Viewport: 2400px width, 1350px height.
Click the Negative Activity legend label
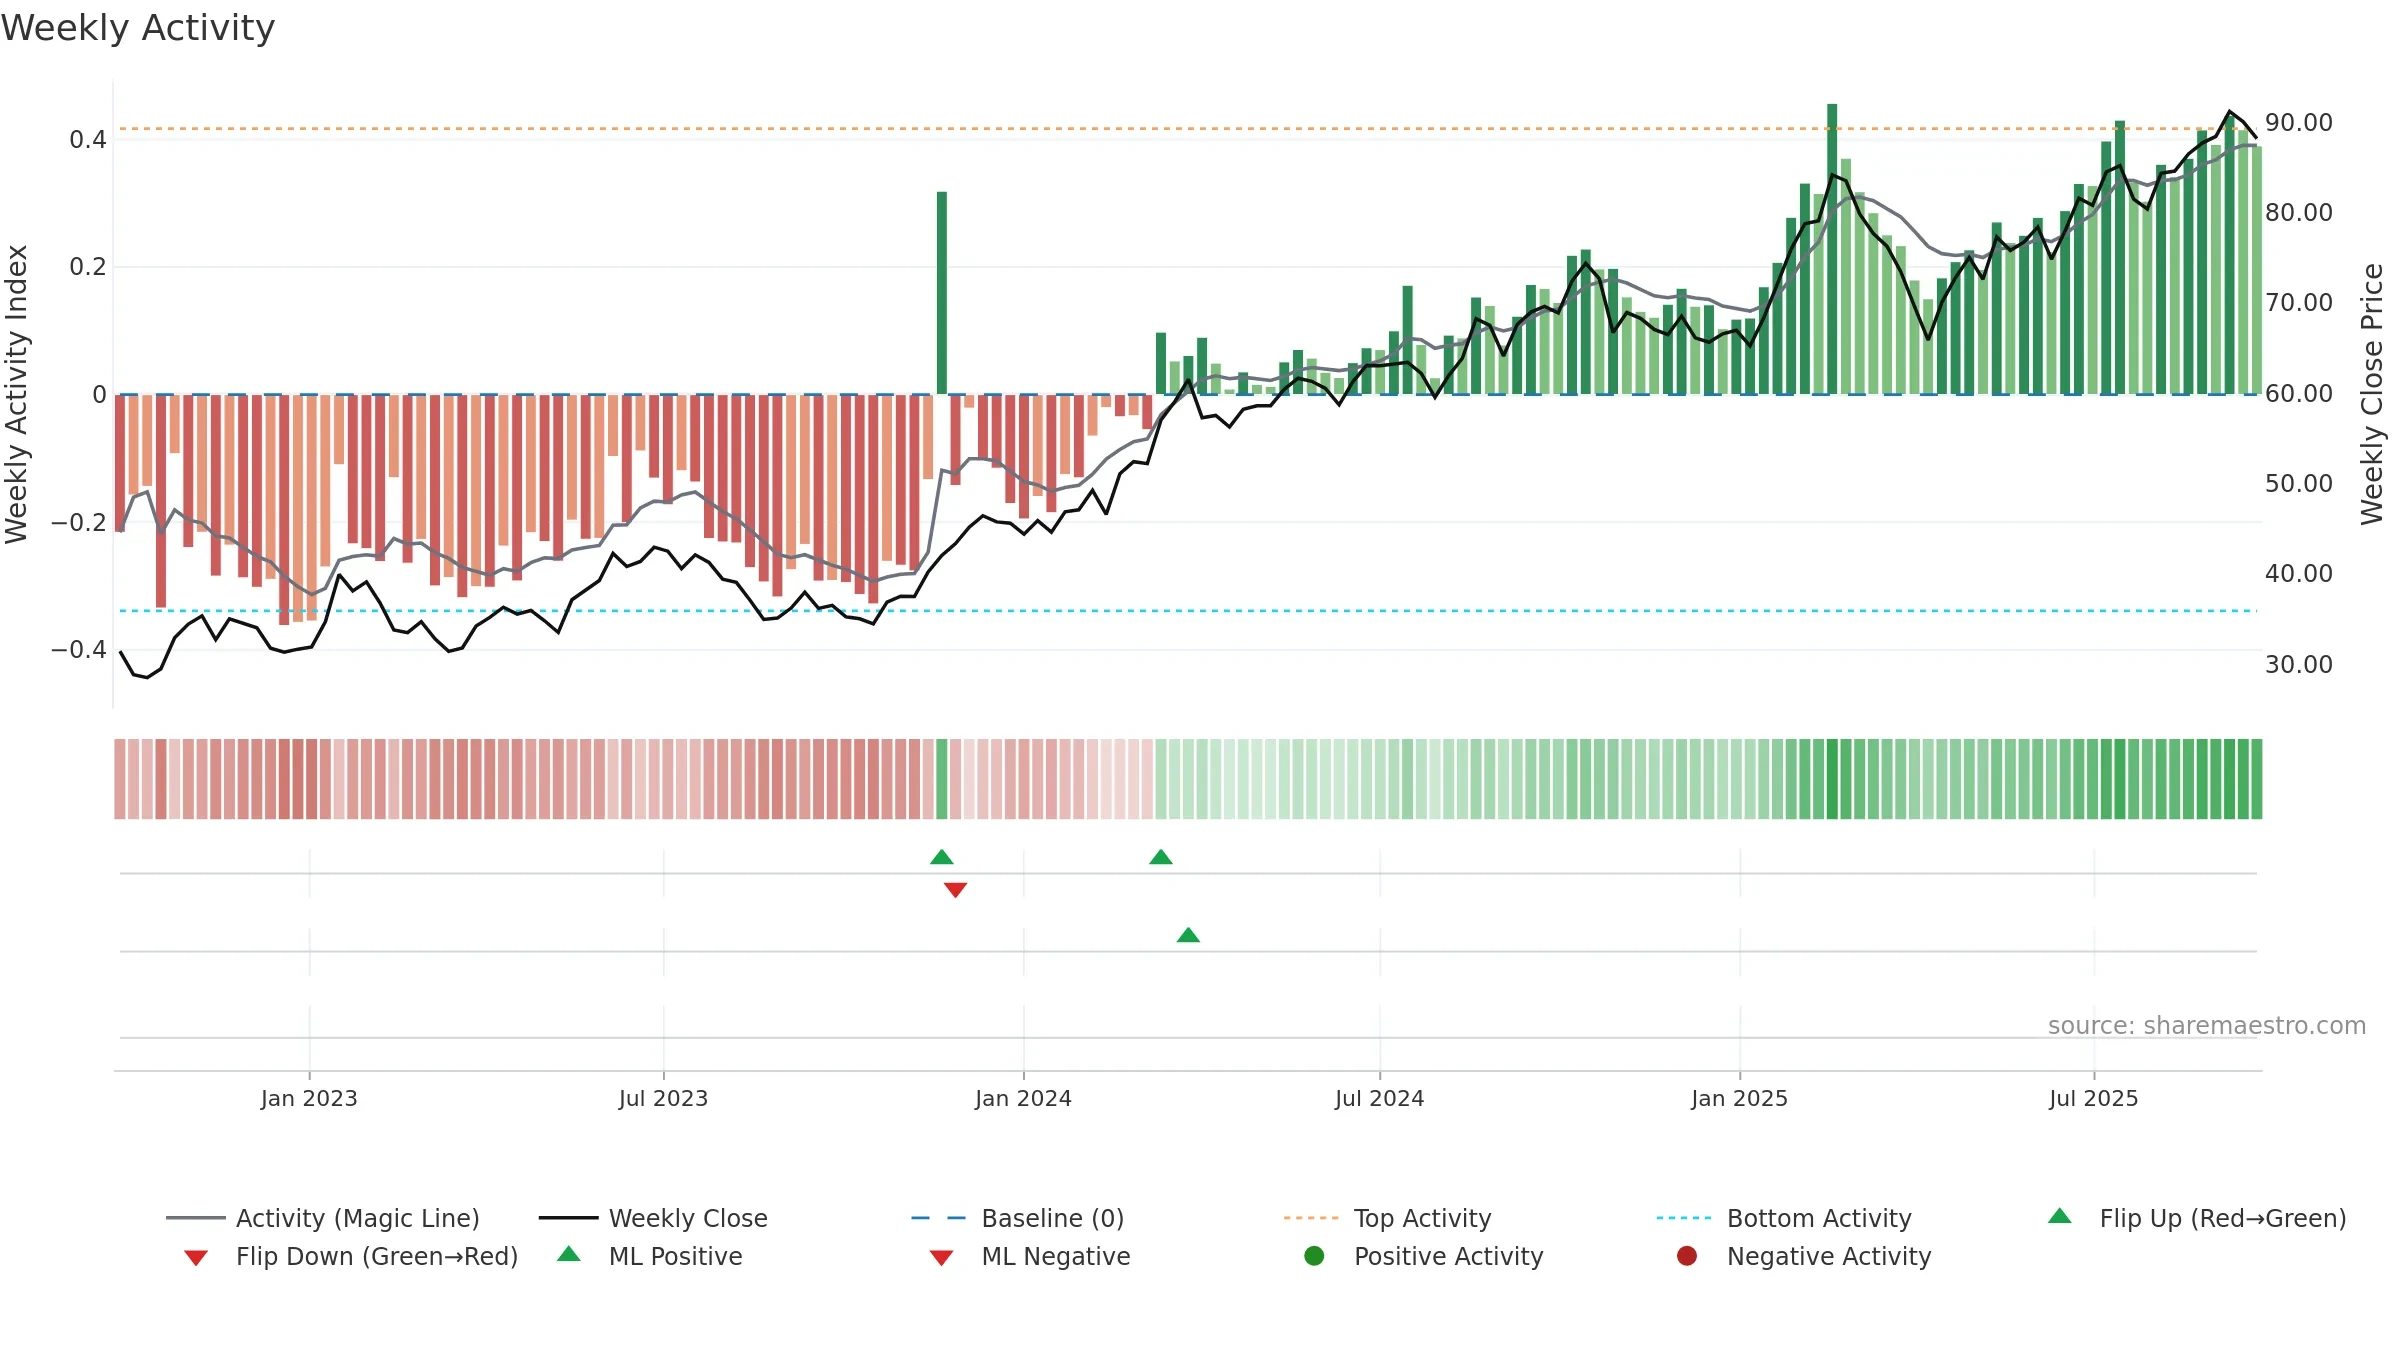click(1829, 1256)
